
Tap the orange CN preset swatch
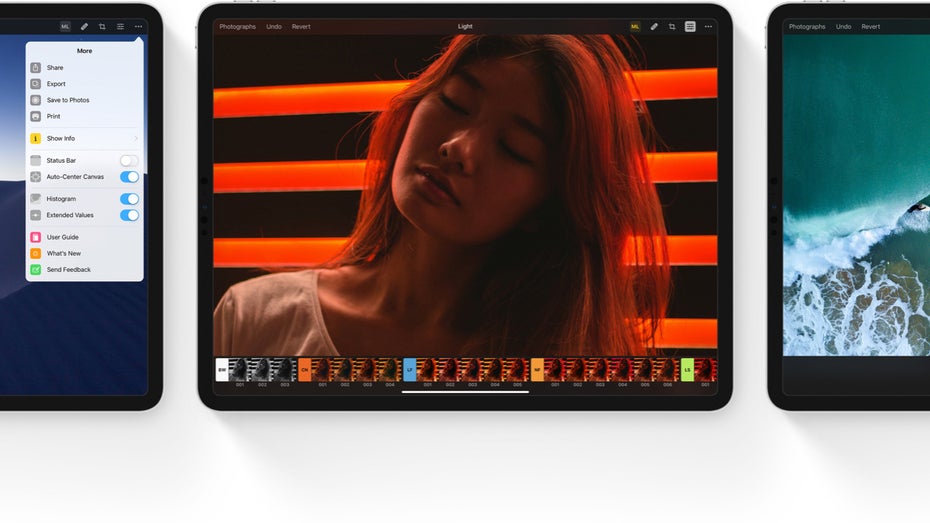pos(305,369)
